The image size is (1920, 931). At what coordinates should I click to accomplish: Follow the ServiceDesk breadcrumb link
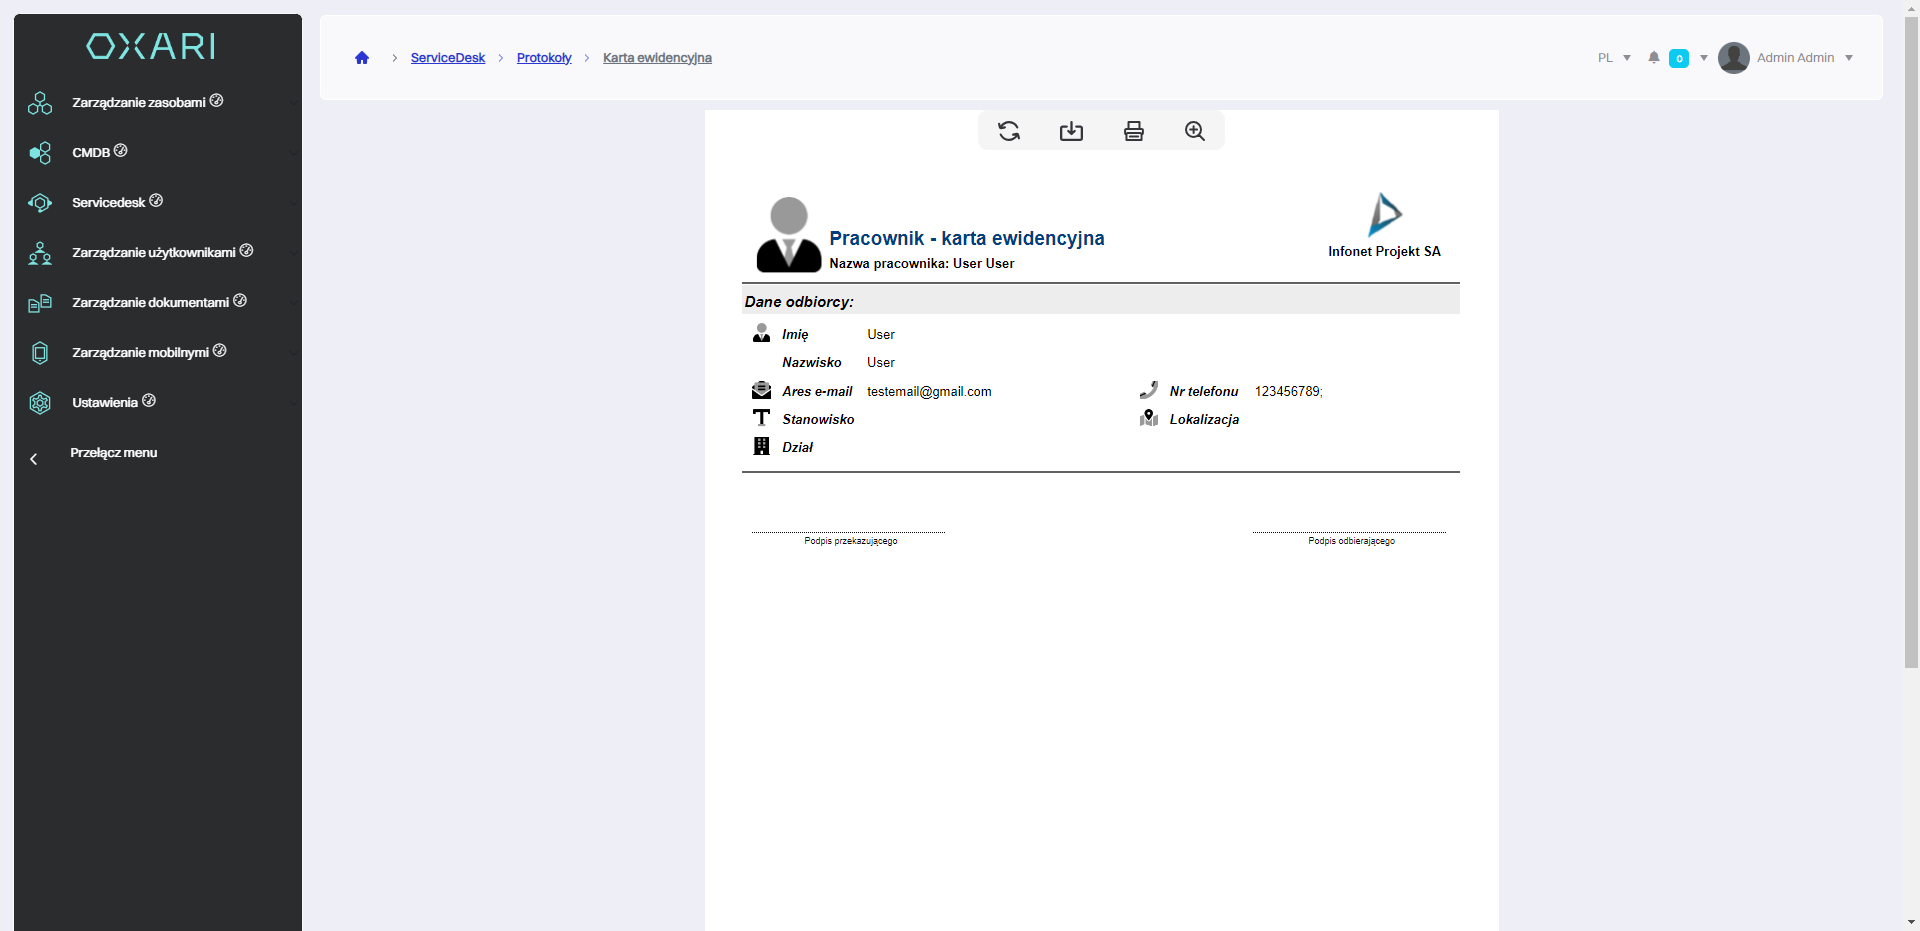tap(447, 58)
